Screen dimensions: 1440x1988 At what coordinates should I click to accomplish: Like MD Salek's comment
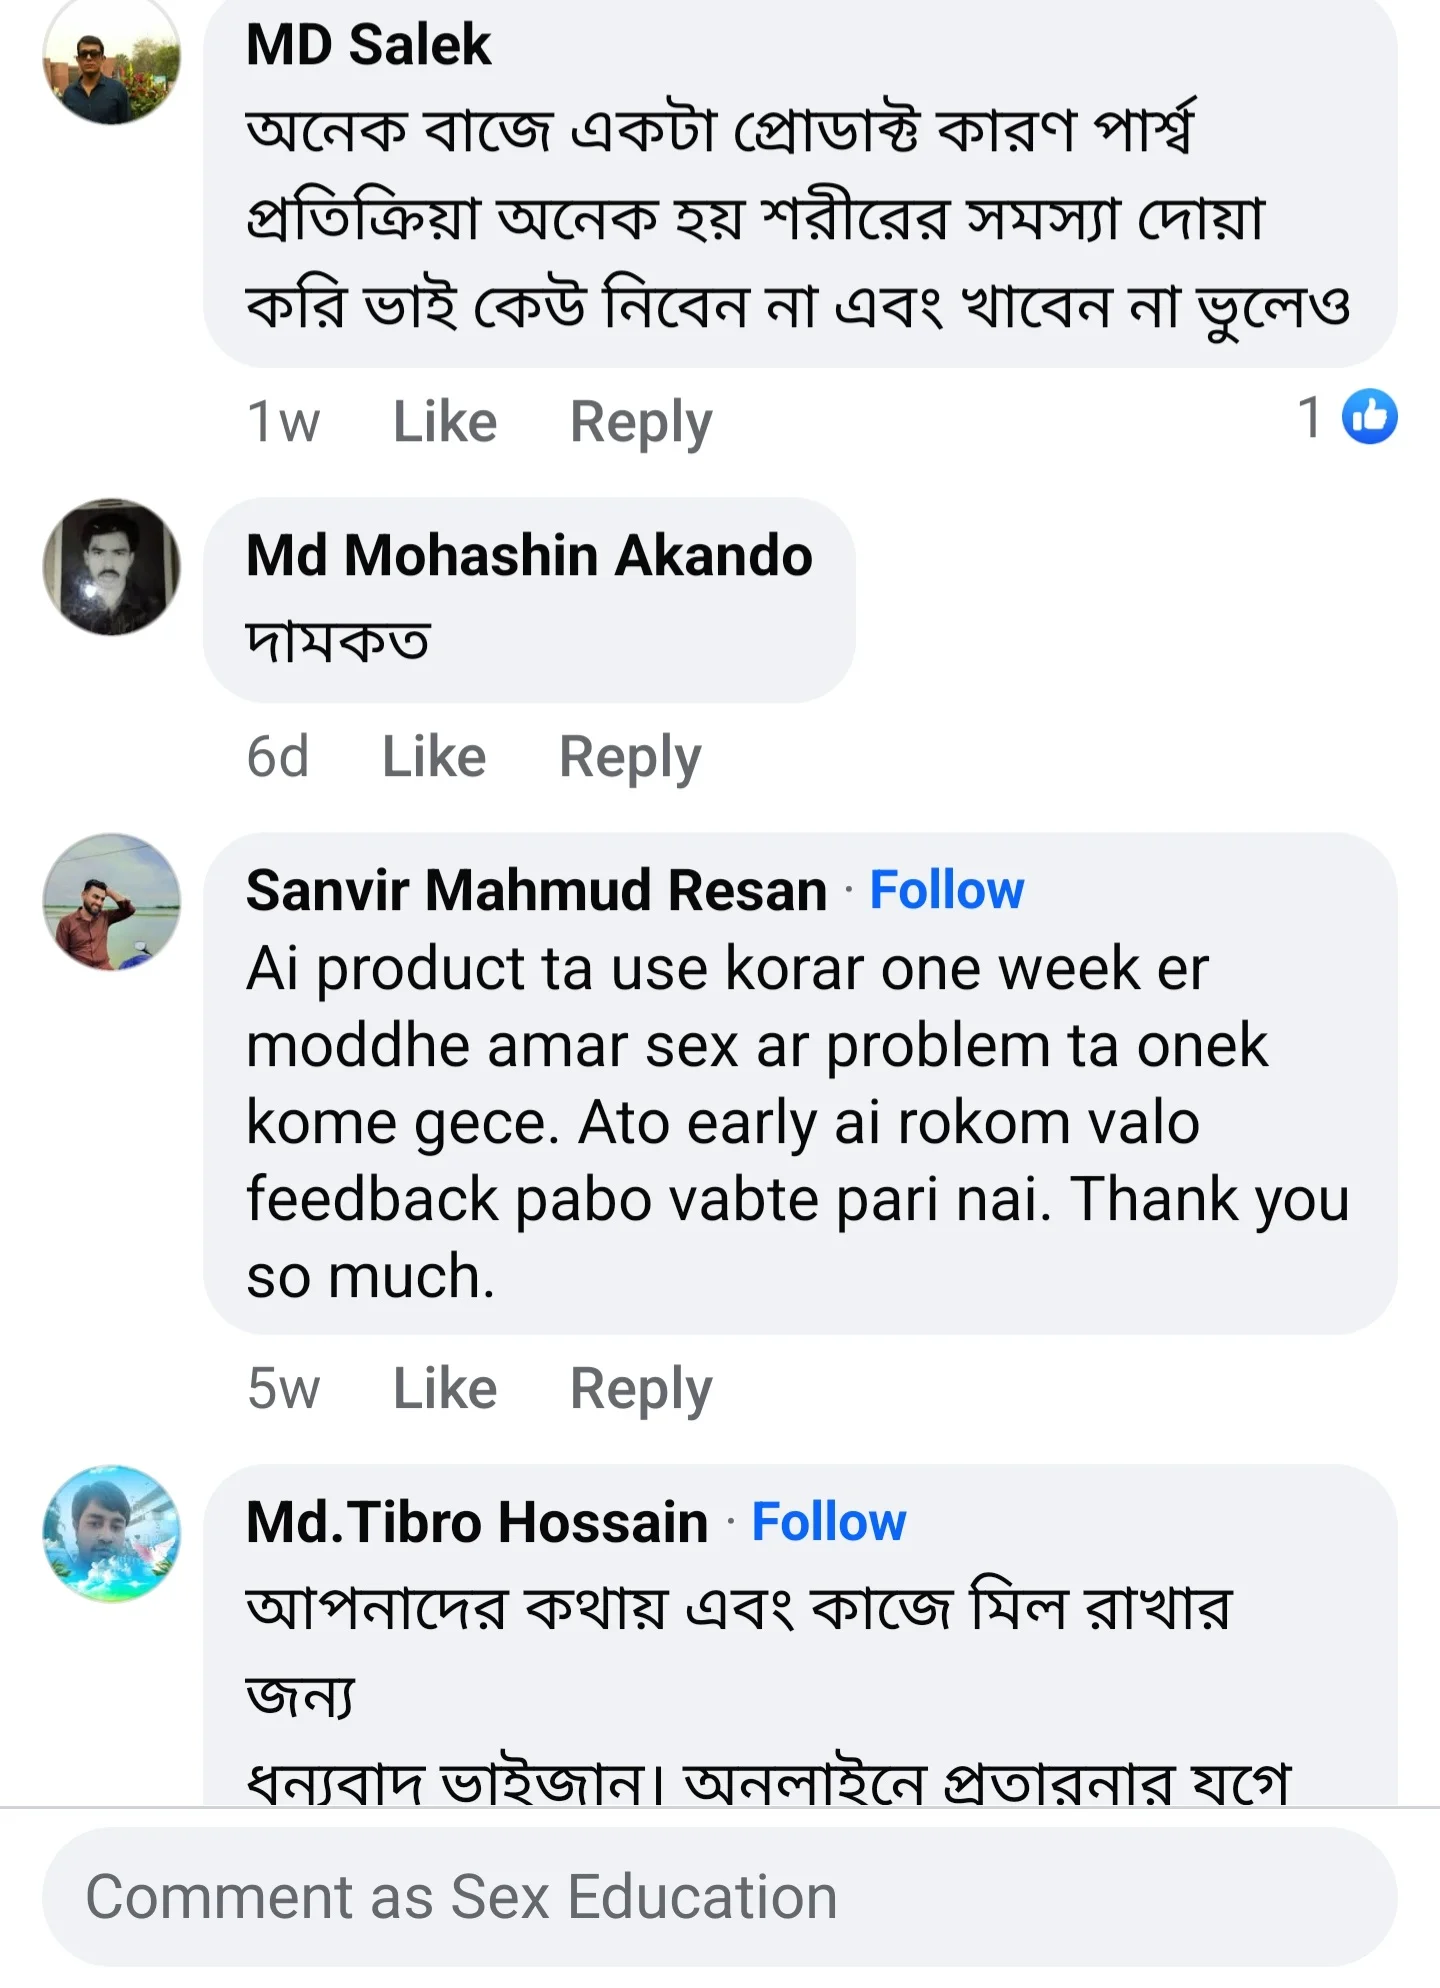pyautogui.click(x=444, y=419)
